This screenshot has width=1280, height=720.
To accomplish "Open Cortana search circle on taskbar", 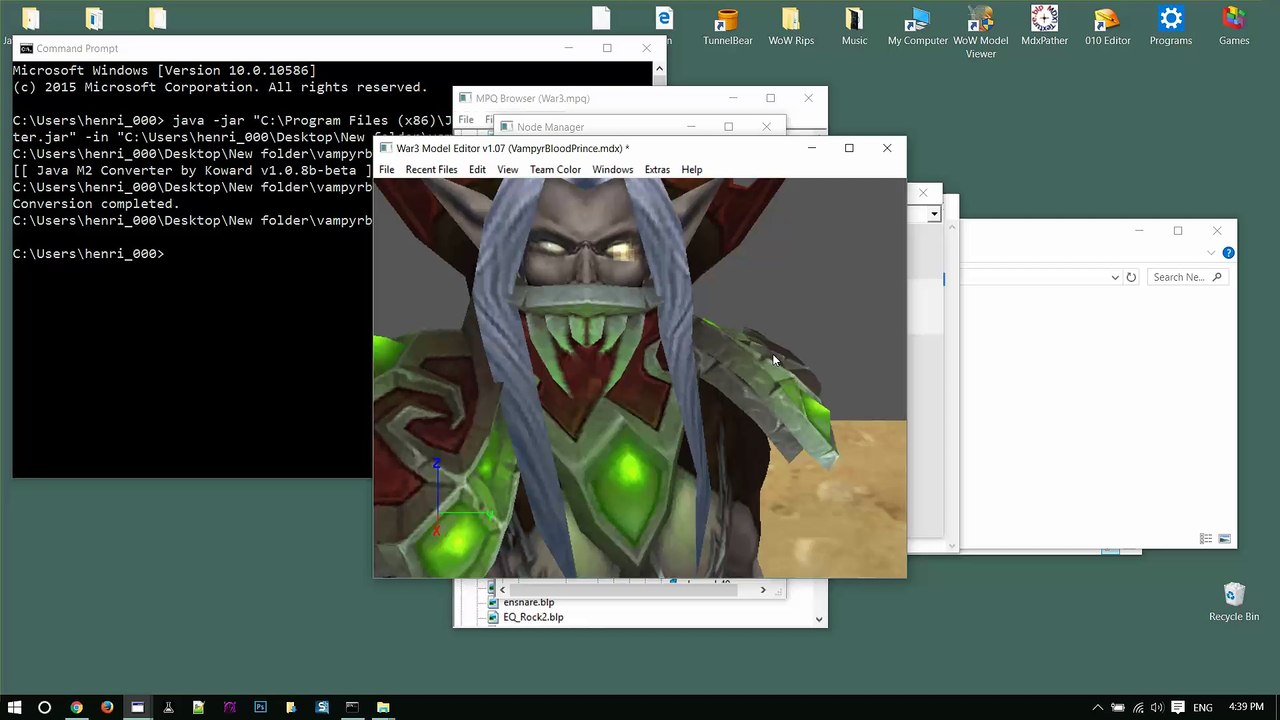I will point(44,707).
